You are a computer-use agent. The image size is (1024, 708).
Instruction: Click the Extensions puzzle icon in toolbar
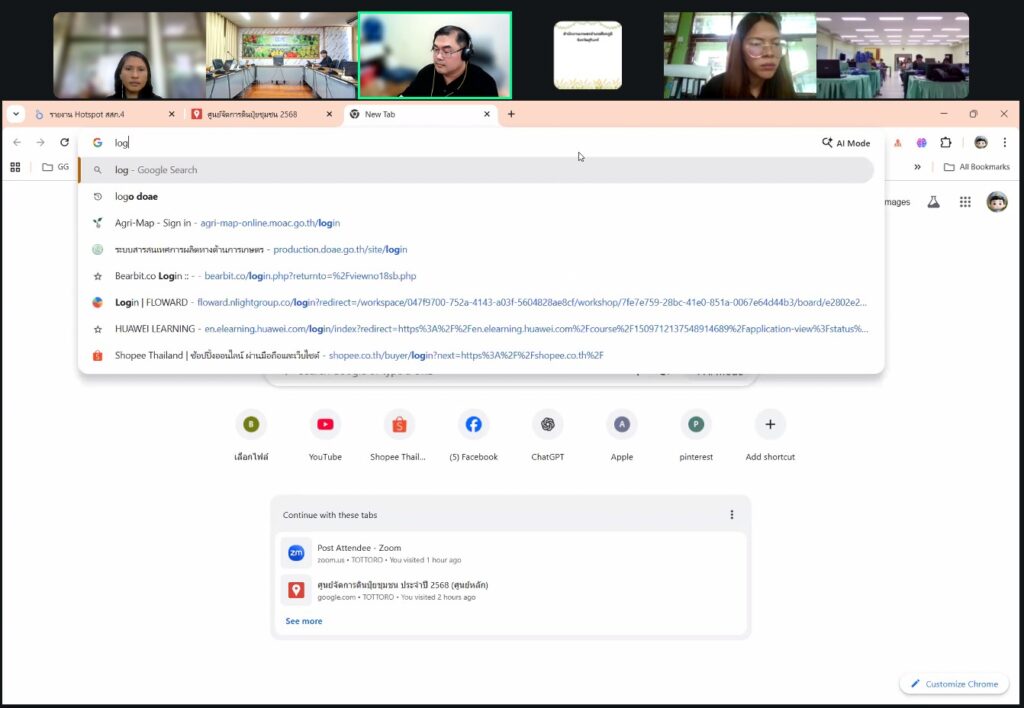[946, 143]
